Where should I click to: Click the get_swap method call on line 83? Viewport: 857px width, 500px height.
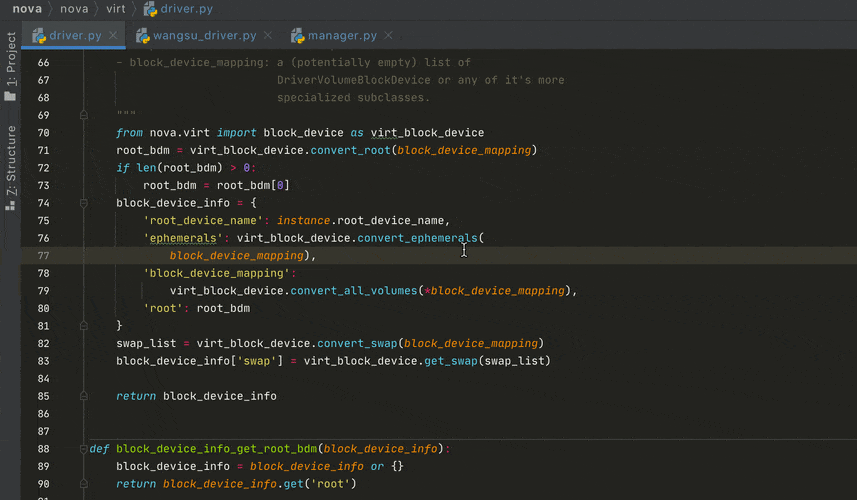coord(450,361)
